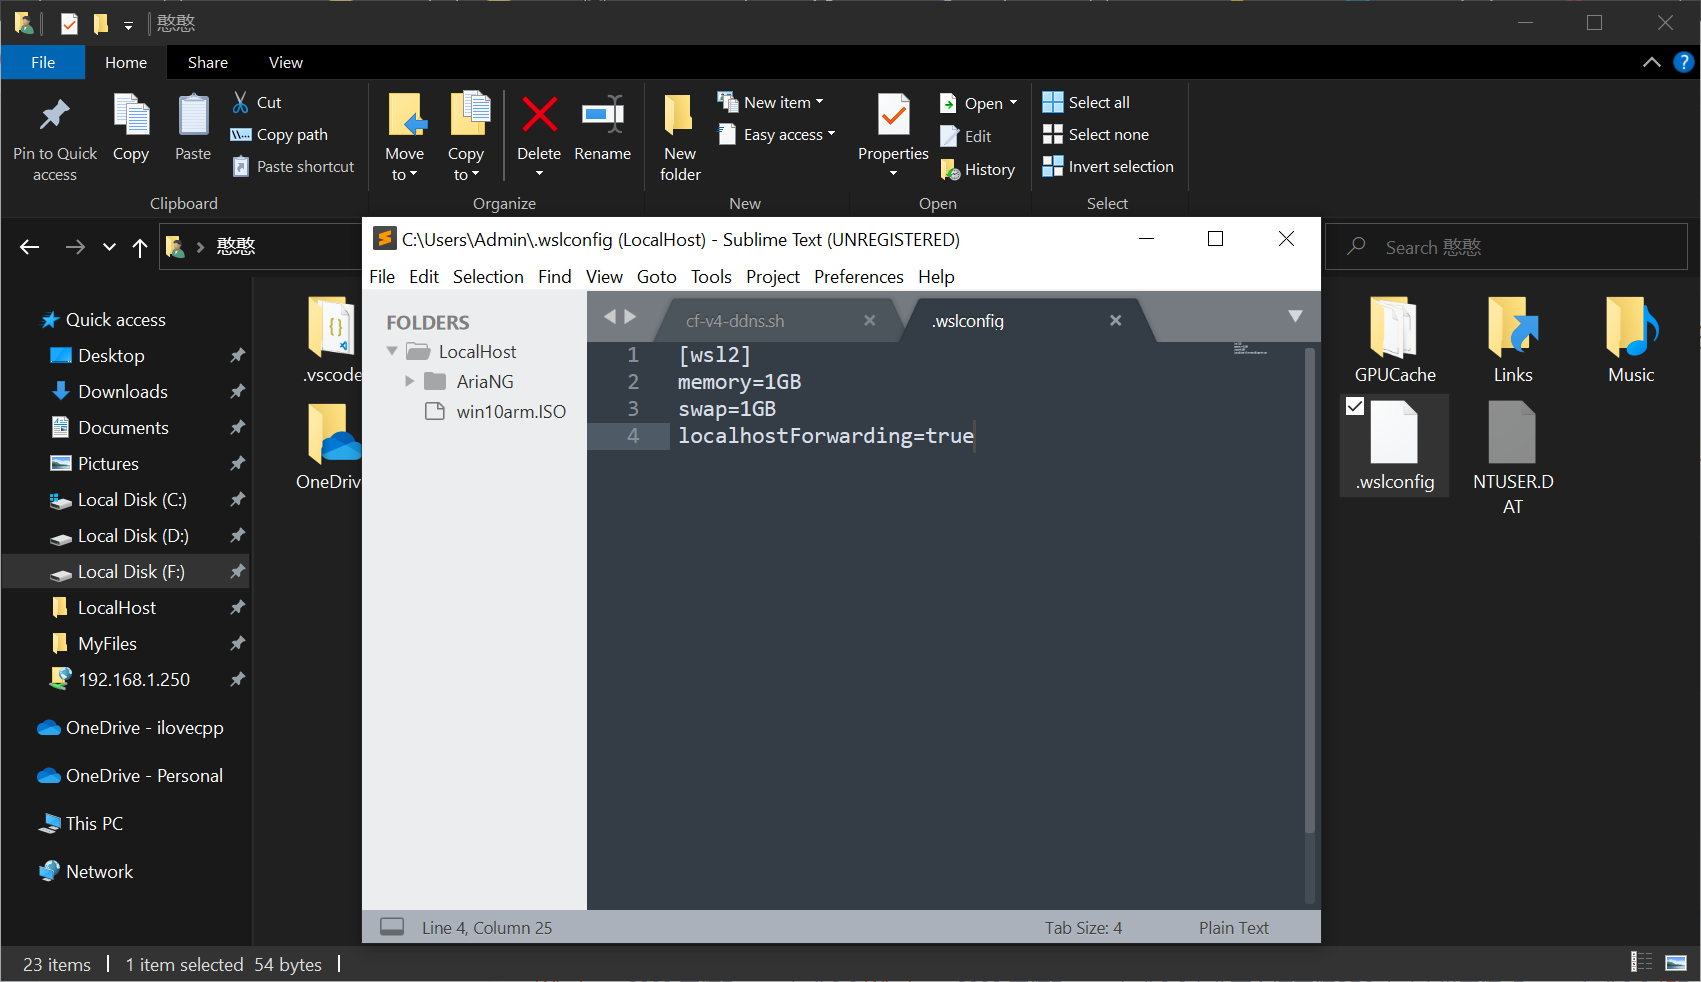Uncheck the .wslconfig file checkbox

(1355, 406)
